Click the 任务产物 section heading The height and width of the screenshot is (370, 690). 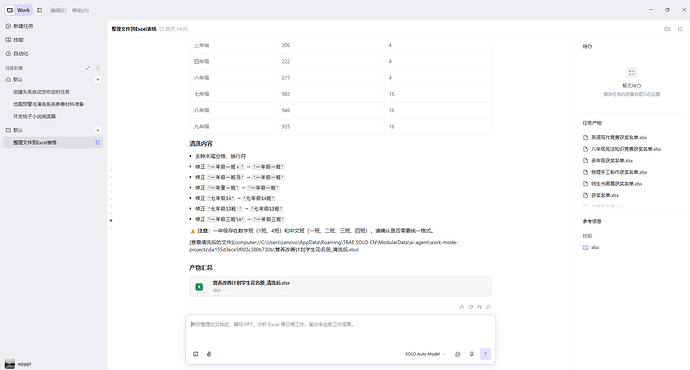[x=592, y=123]
